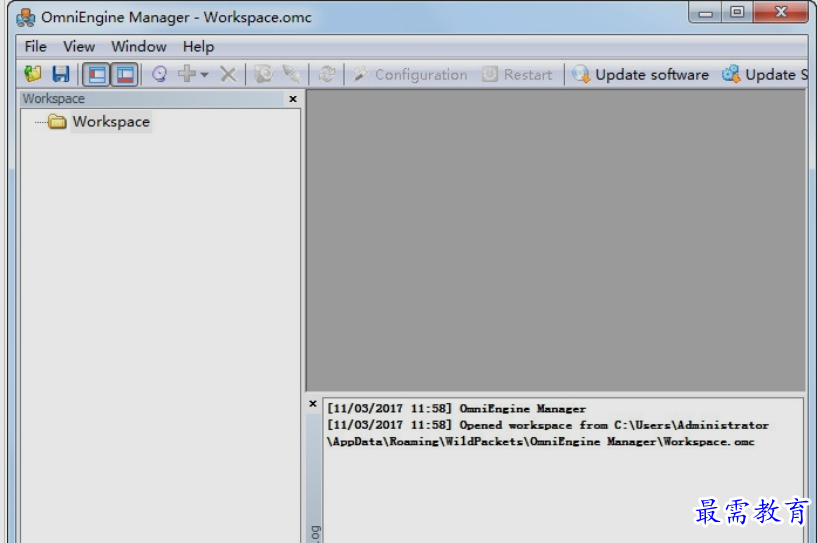This screenshot has height=543, width=817.
Task: Toggle the workspace pane view button
Action: tap(97, 75)
